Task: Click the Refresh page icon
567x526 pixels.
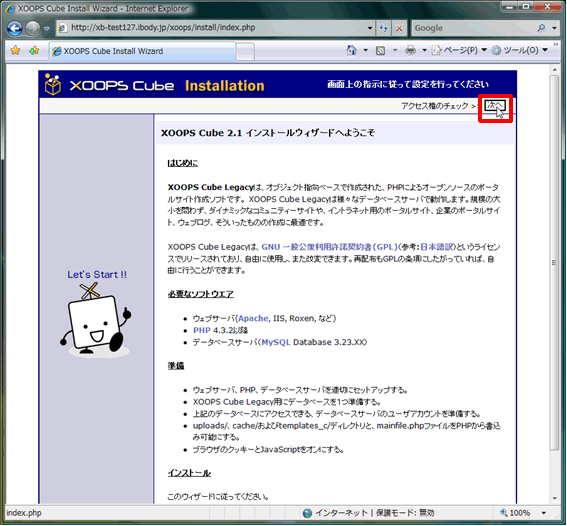Action: [383, 28]
